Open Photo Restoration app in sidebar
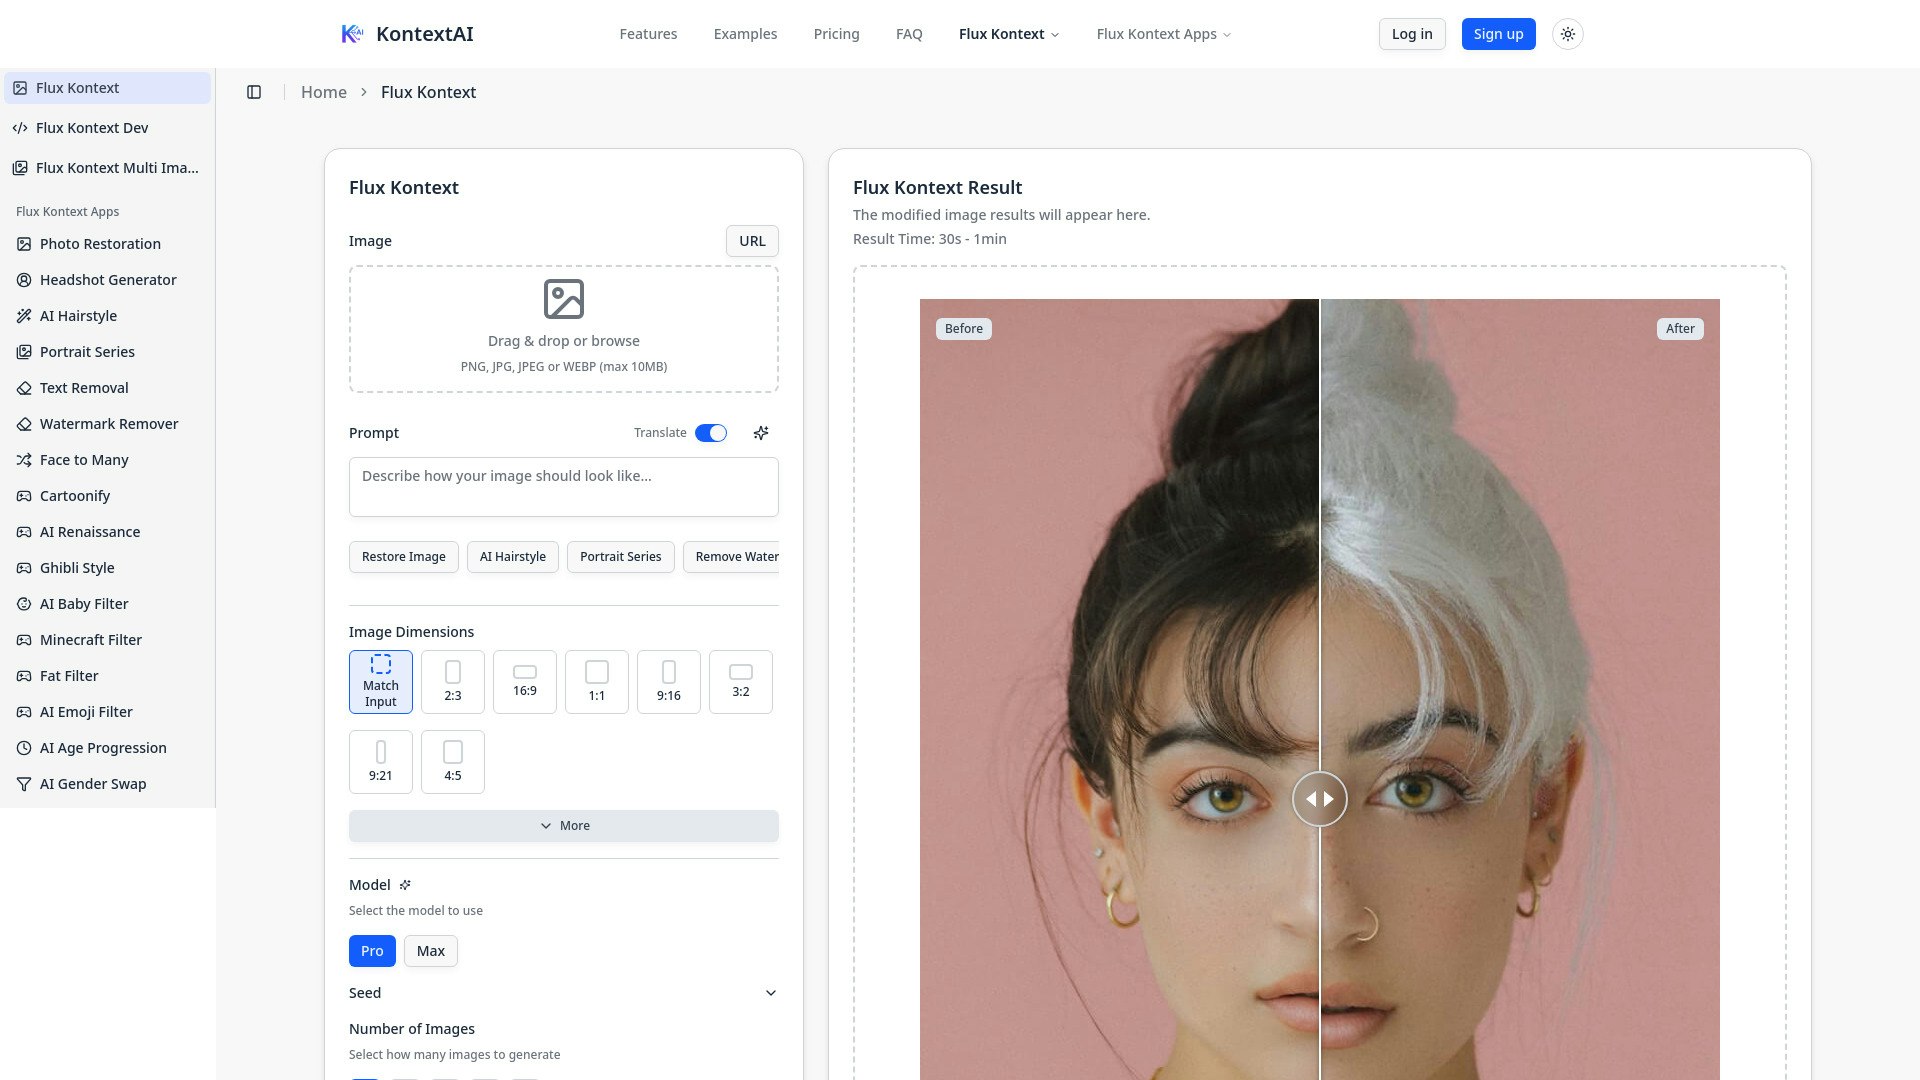Viewport: 1920px width, 1080px height. pos(108,244)
